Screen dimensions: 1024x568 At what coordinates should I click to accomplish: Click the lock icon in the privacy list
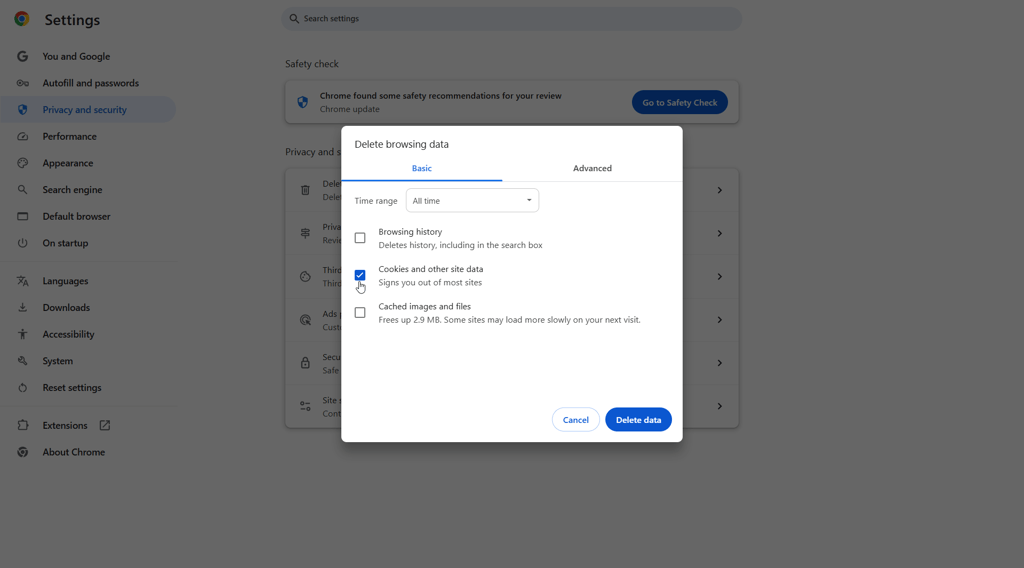[x=305, y=363]
